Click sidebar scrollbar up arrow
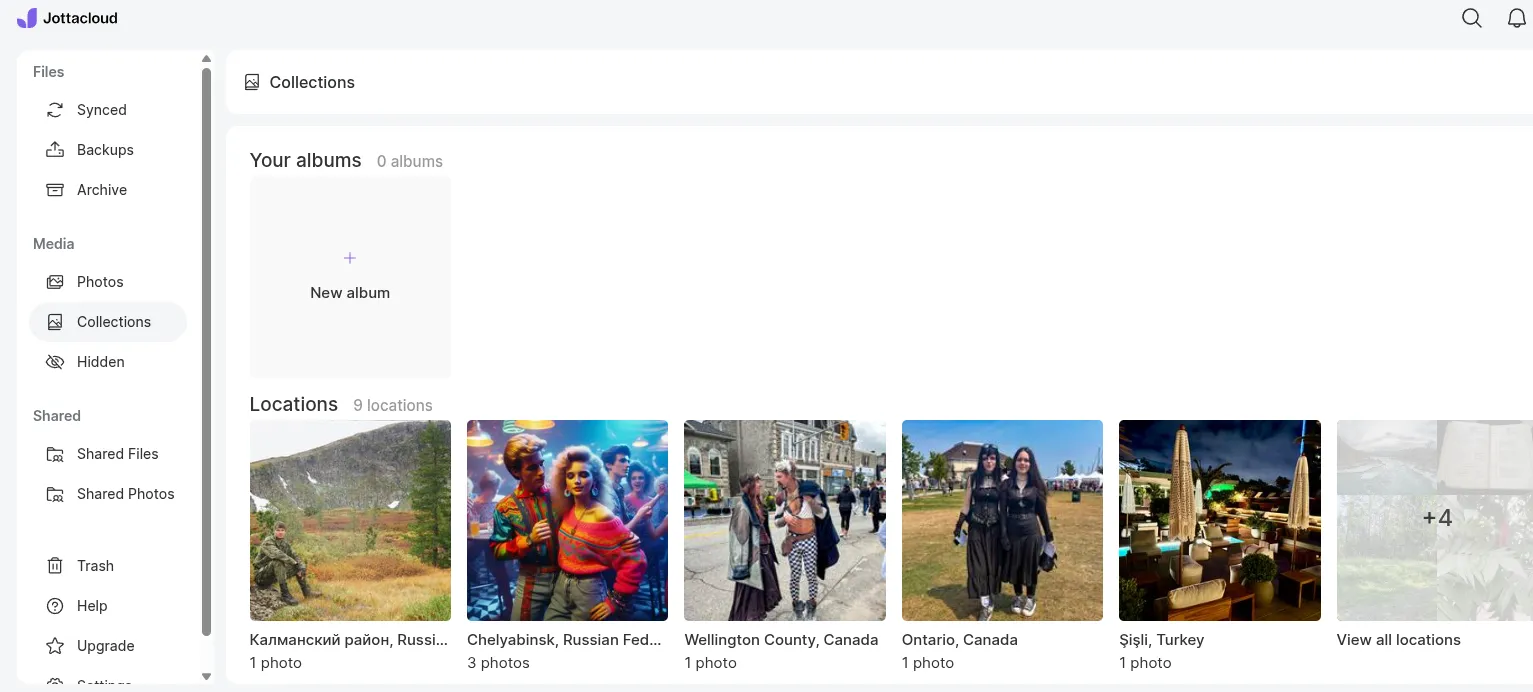 pyautogui.click(x=207, y=59)
